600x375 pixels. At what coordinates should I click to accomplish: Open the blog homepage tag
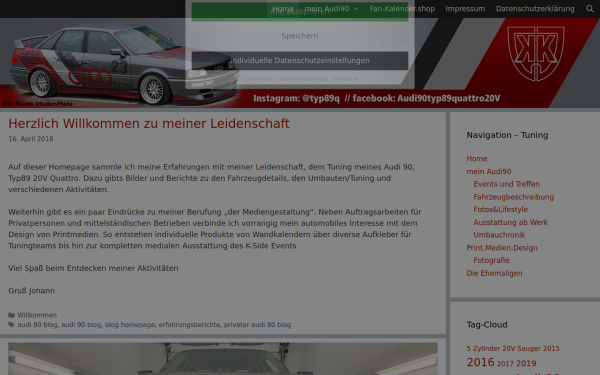click(x=130, y=324)
